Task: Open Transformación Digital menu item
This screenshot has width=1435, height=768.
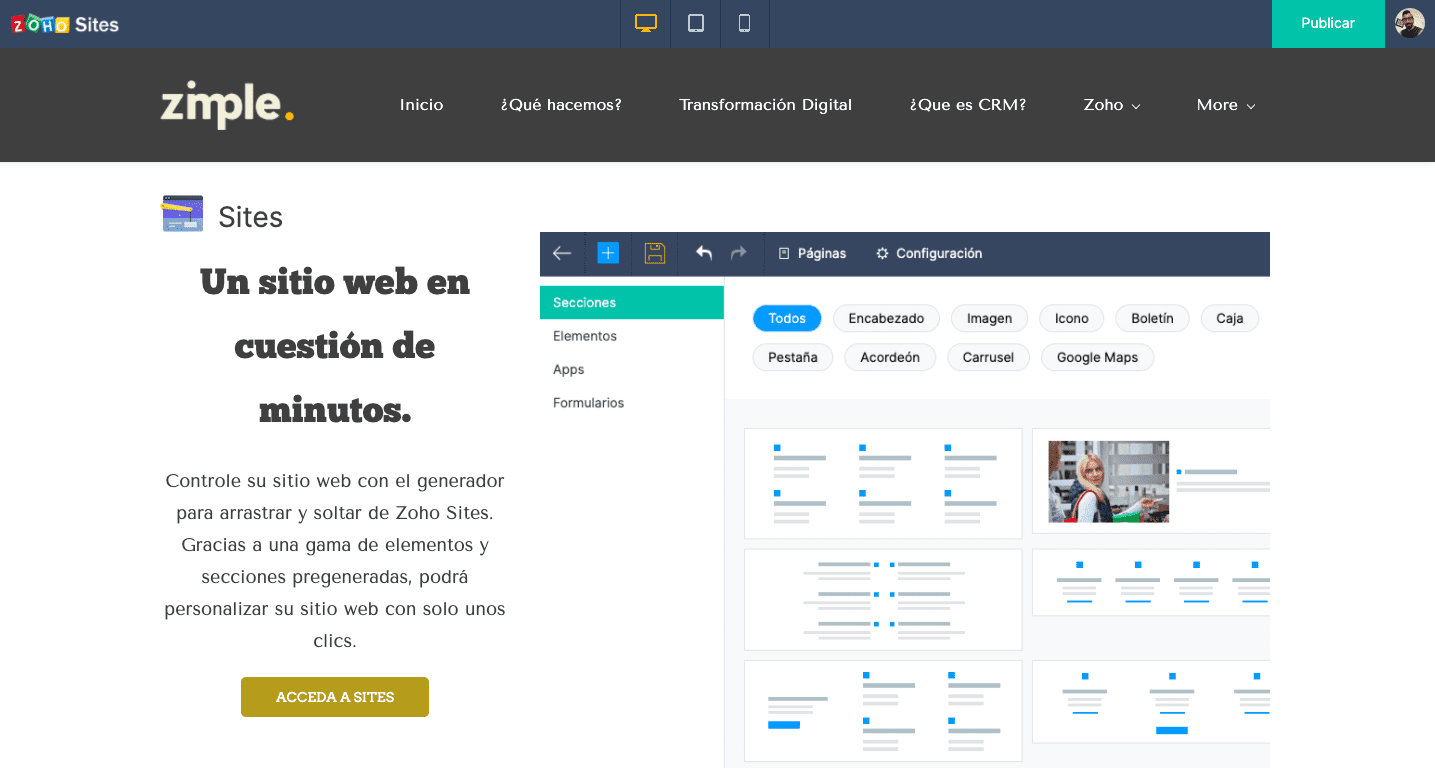Action: click(x=765, y=105)
